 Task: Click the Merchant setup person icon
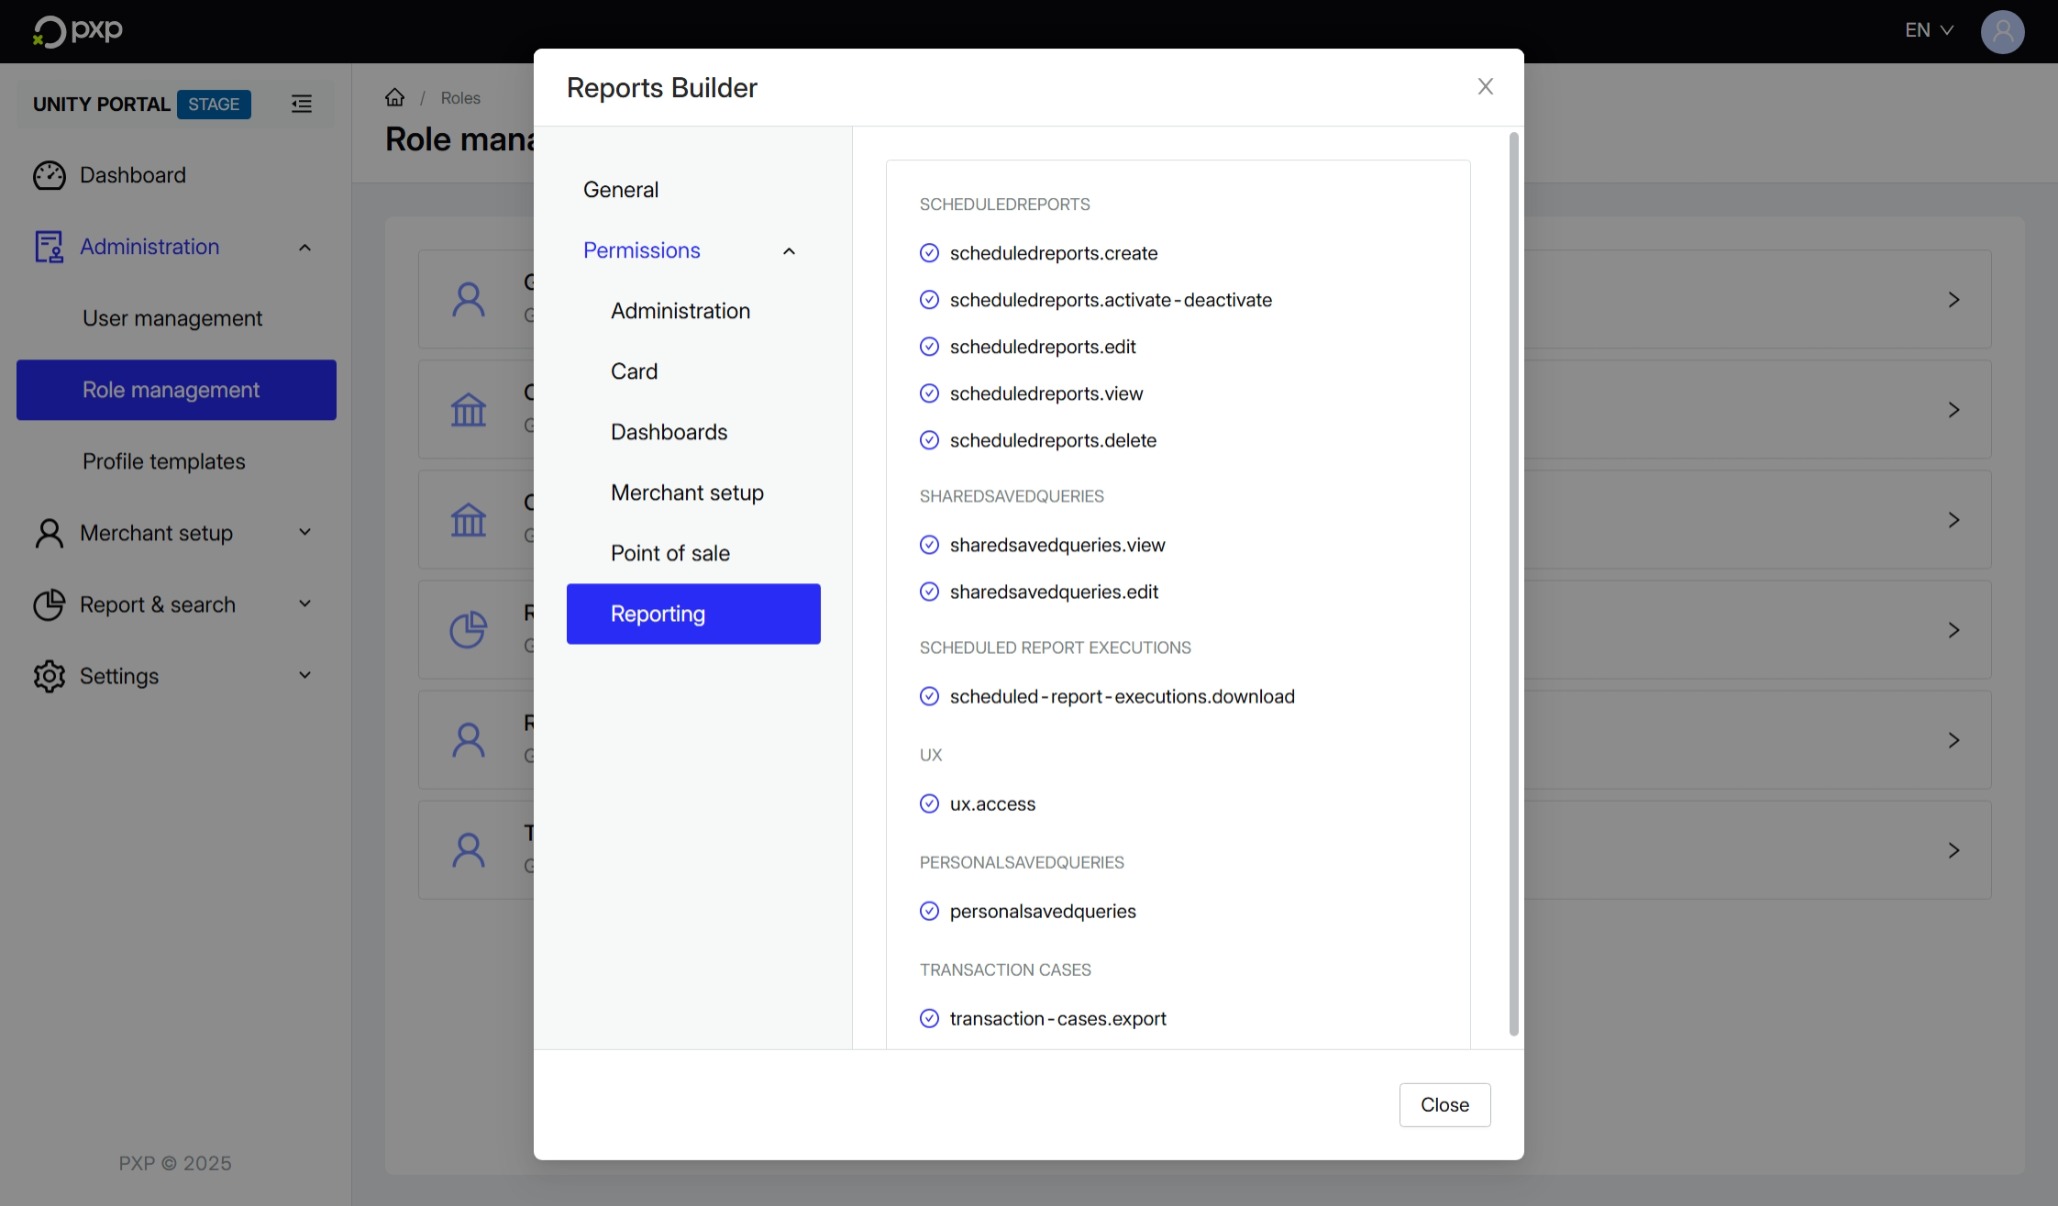[x=49, y=533]
